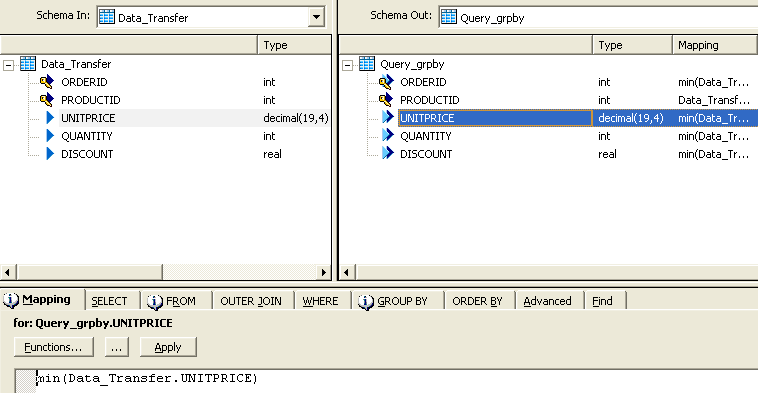
Task: Click the Data_Transfer root label in Schema In tree
Action: tap(76, 64)
